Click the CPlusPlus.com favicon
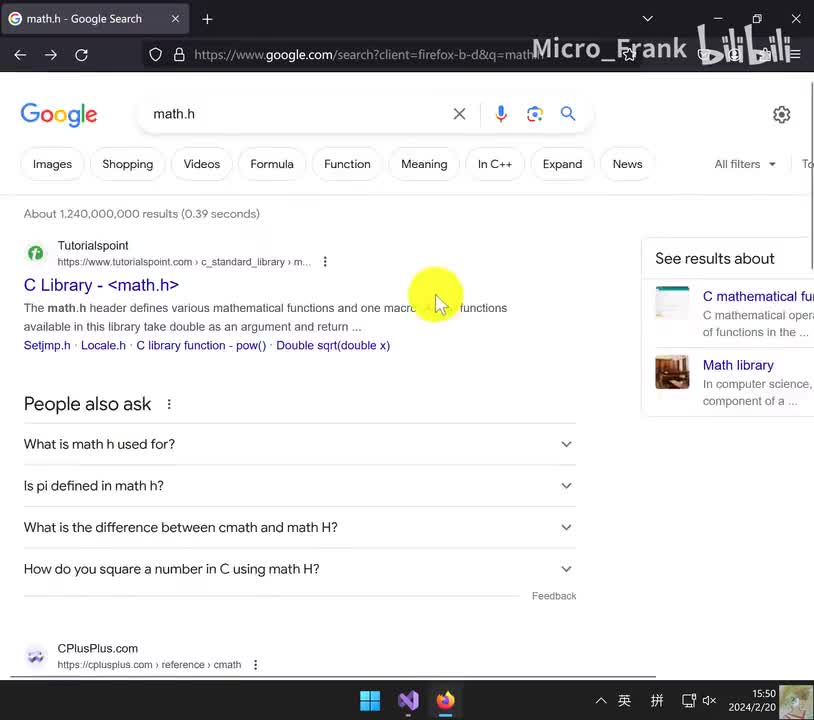 coord(36,656)
